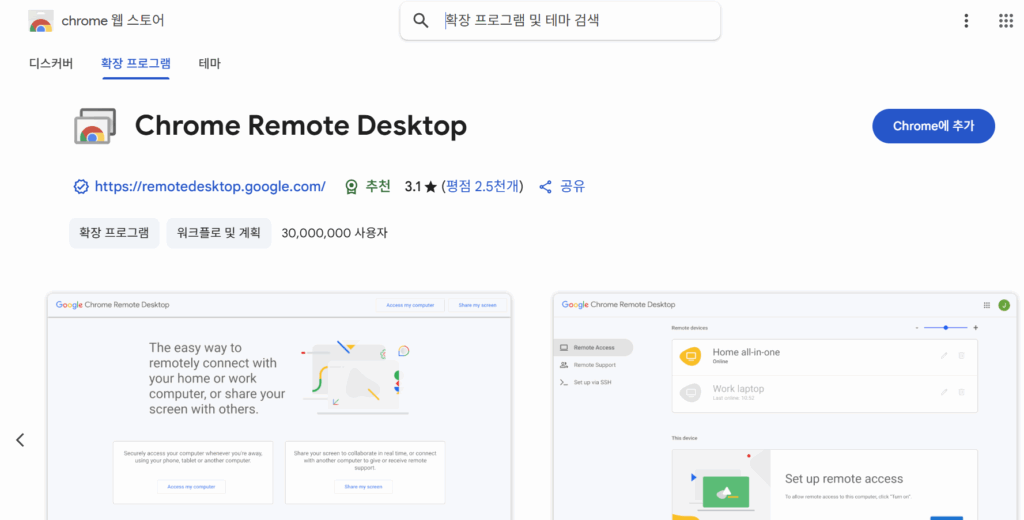Click the Chrome Remote Desktop extension icon
Image resolution: width=1024 pixels, height=520 pixels.
coord(95,126)
